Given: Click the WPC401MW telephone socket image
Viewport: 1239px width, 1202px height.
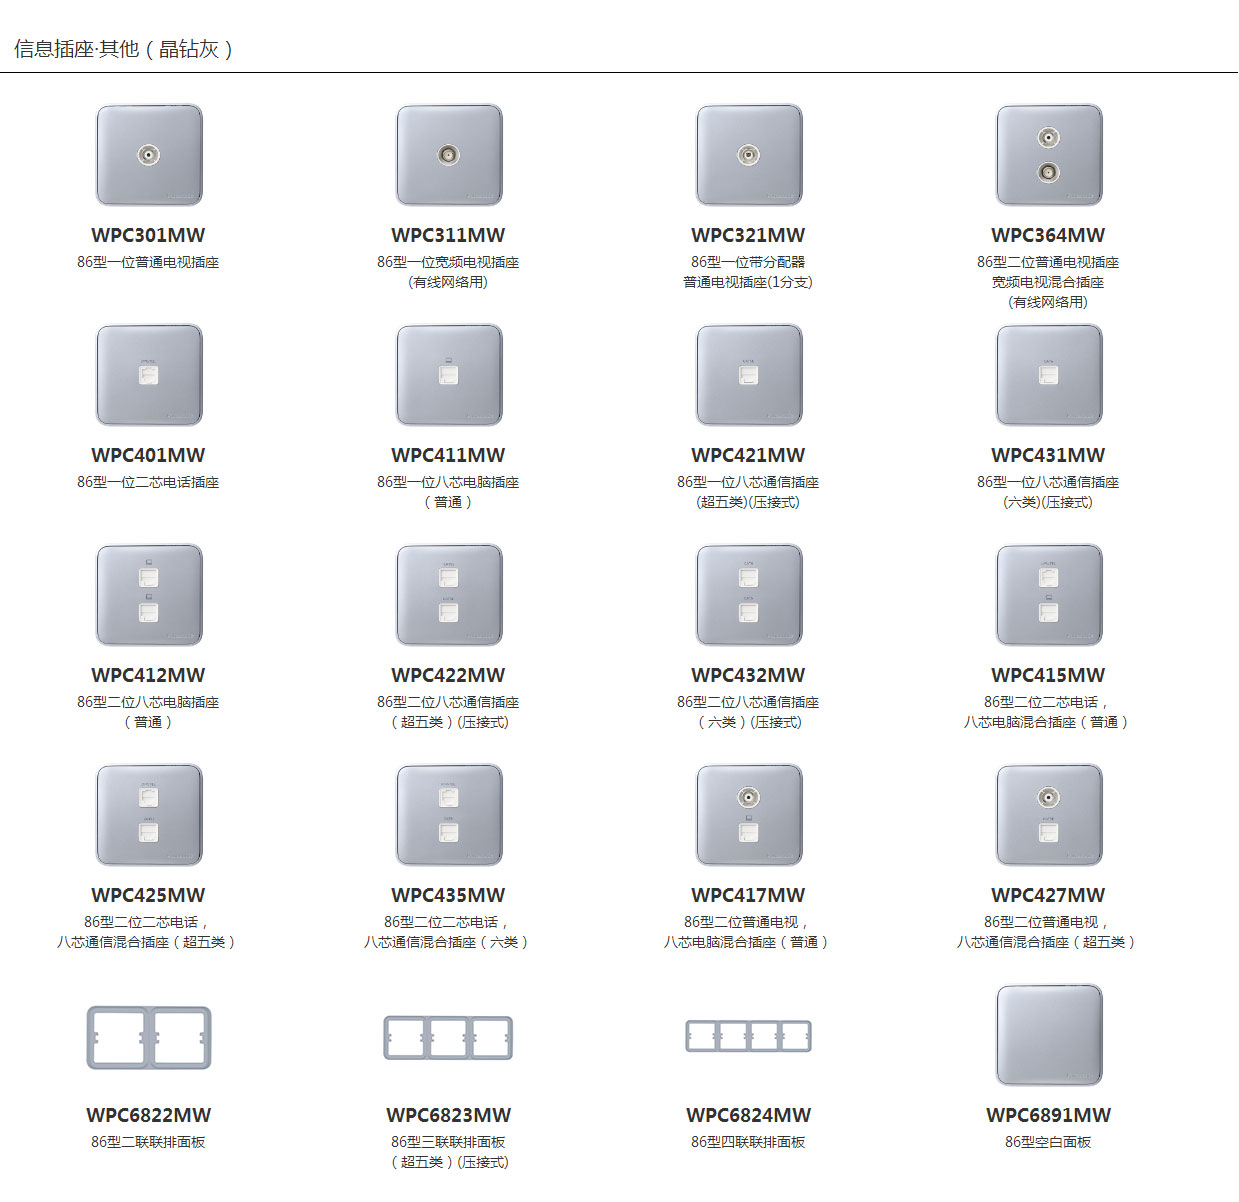Looking at the screenshot, I should pos(149,376).
